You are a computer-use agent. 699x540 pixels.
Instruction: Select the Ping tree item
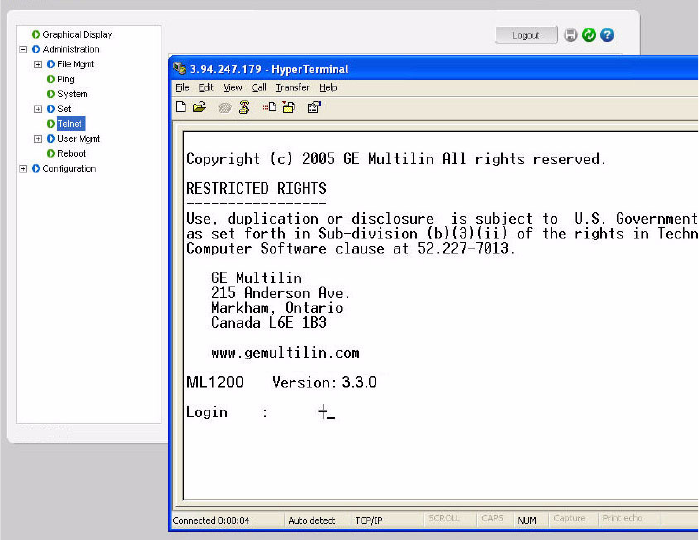pos(66,79)
